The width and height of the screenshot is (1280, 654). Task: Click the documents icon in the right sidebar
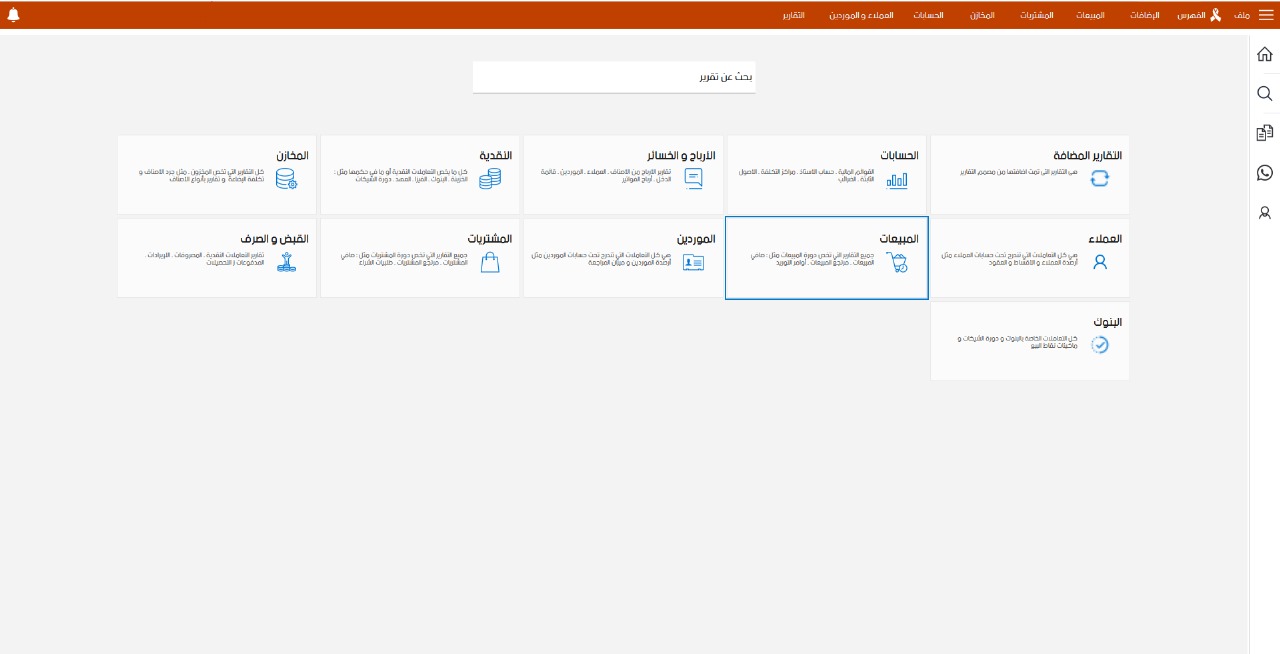pos(1264,133)
